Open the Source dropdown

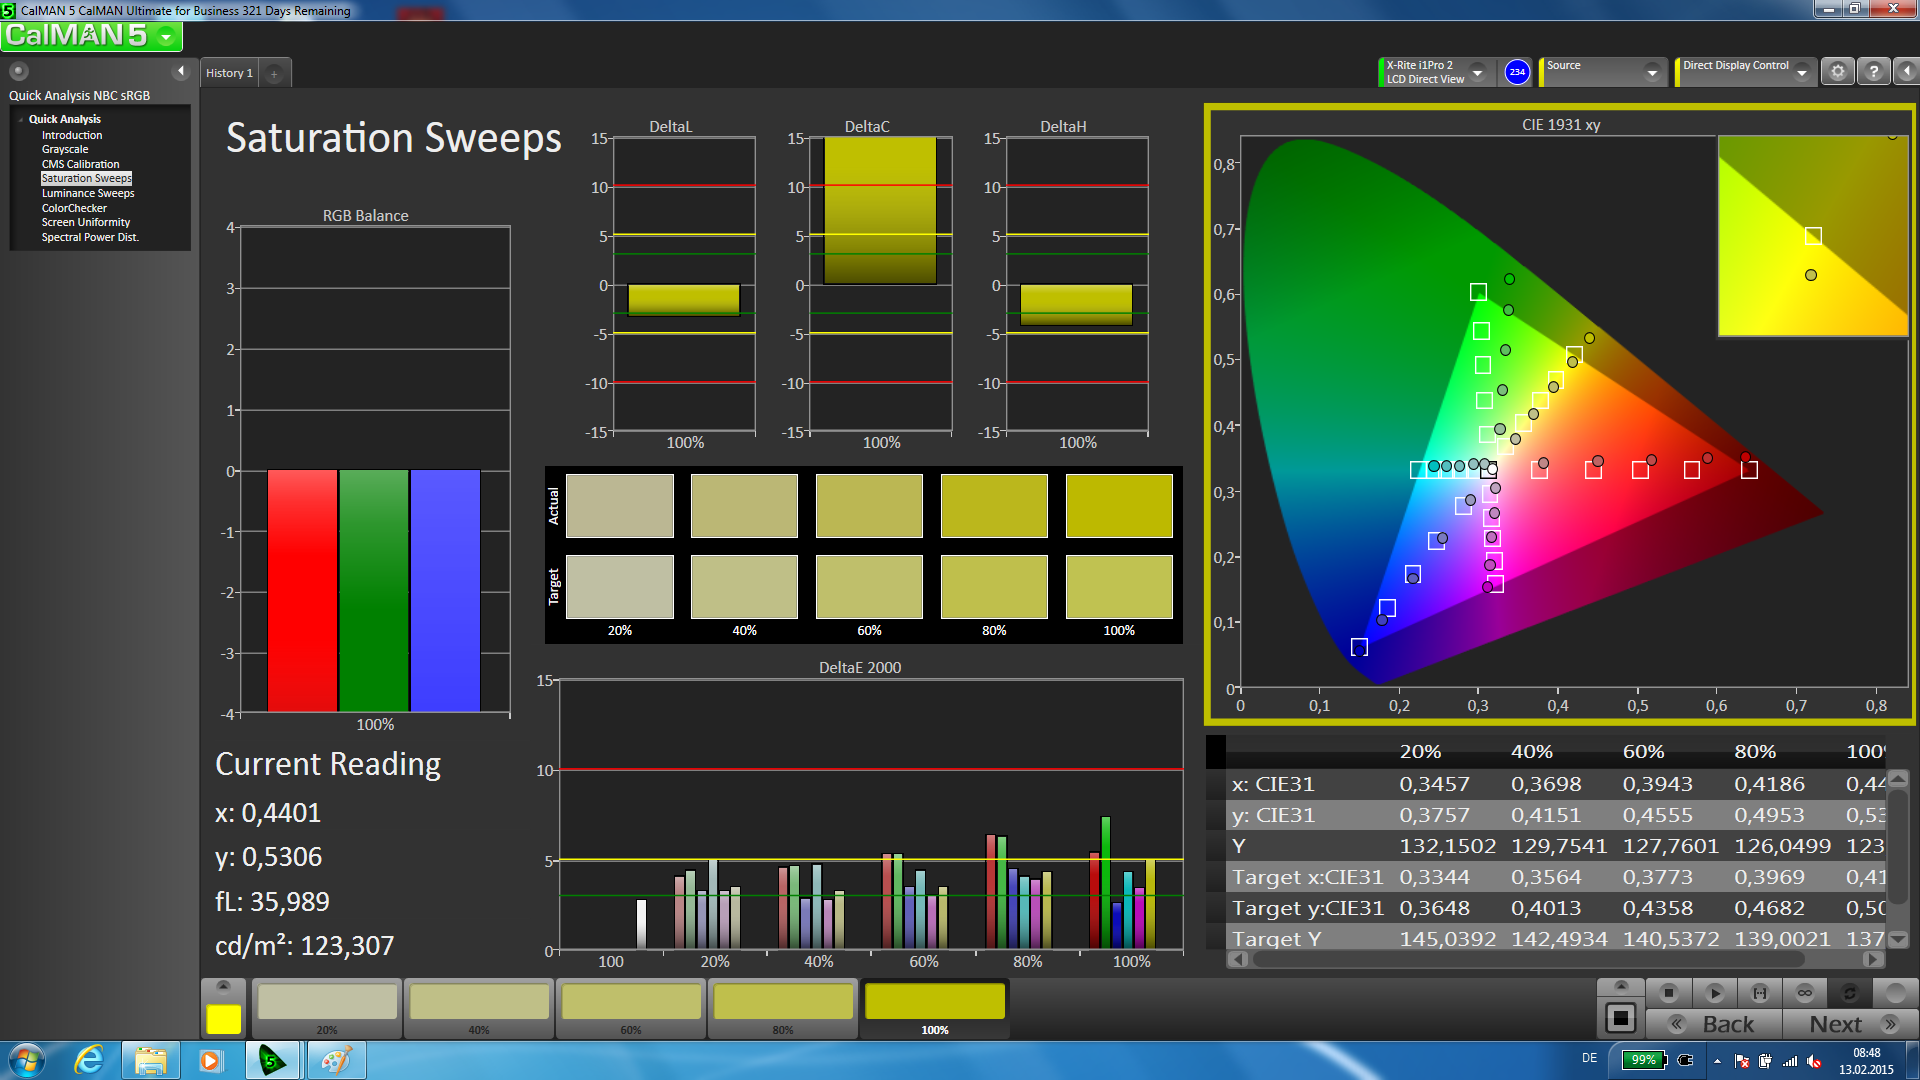[x=1652, y=72]
